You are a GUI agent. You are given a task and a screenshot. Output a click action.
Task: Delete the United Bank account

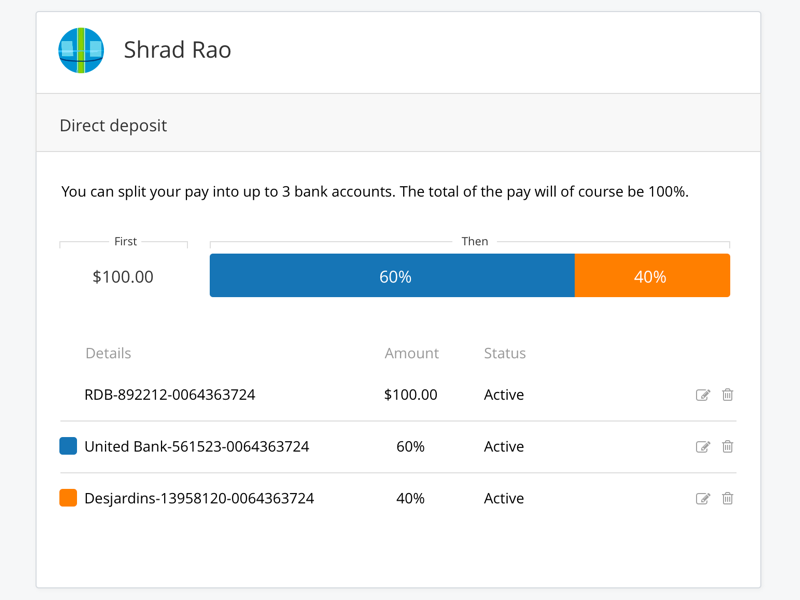tap(727, 446)
